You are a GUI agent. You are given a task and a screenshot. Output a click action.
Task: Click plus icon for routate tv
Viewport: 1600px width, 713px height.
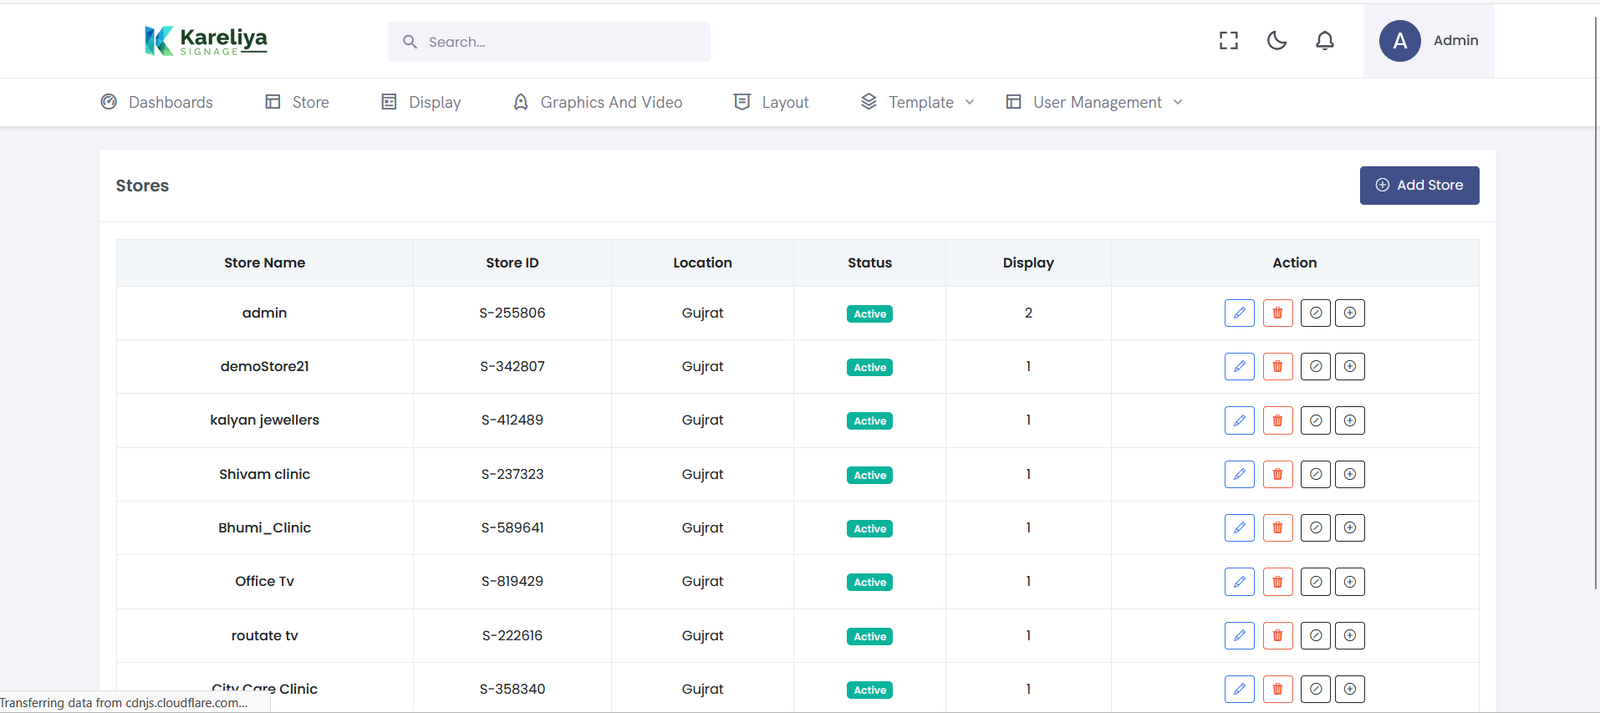pos(1350,636)
